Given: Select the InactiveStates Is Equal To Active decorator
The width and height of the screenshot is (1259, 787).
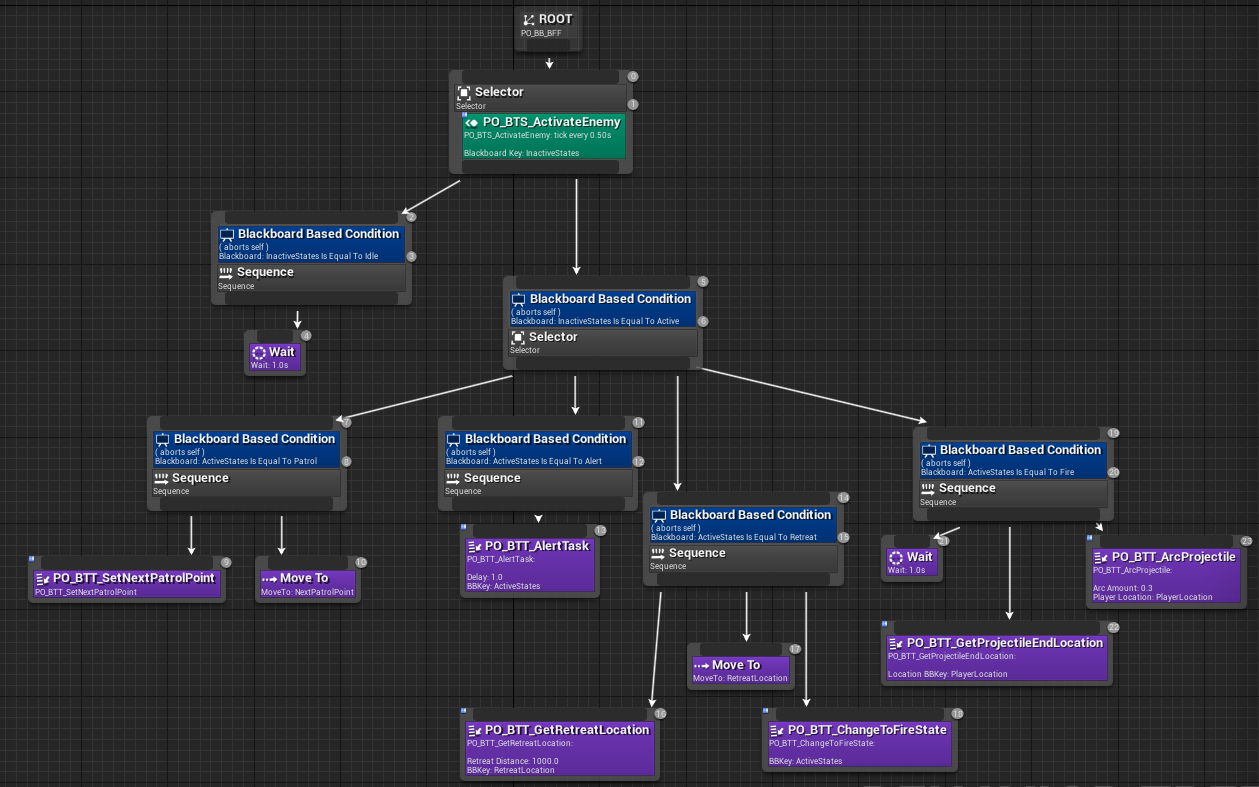Looking at the screenshot, I should (603, 309).
